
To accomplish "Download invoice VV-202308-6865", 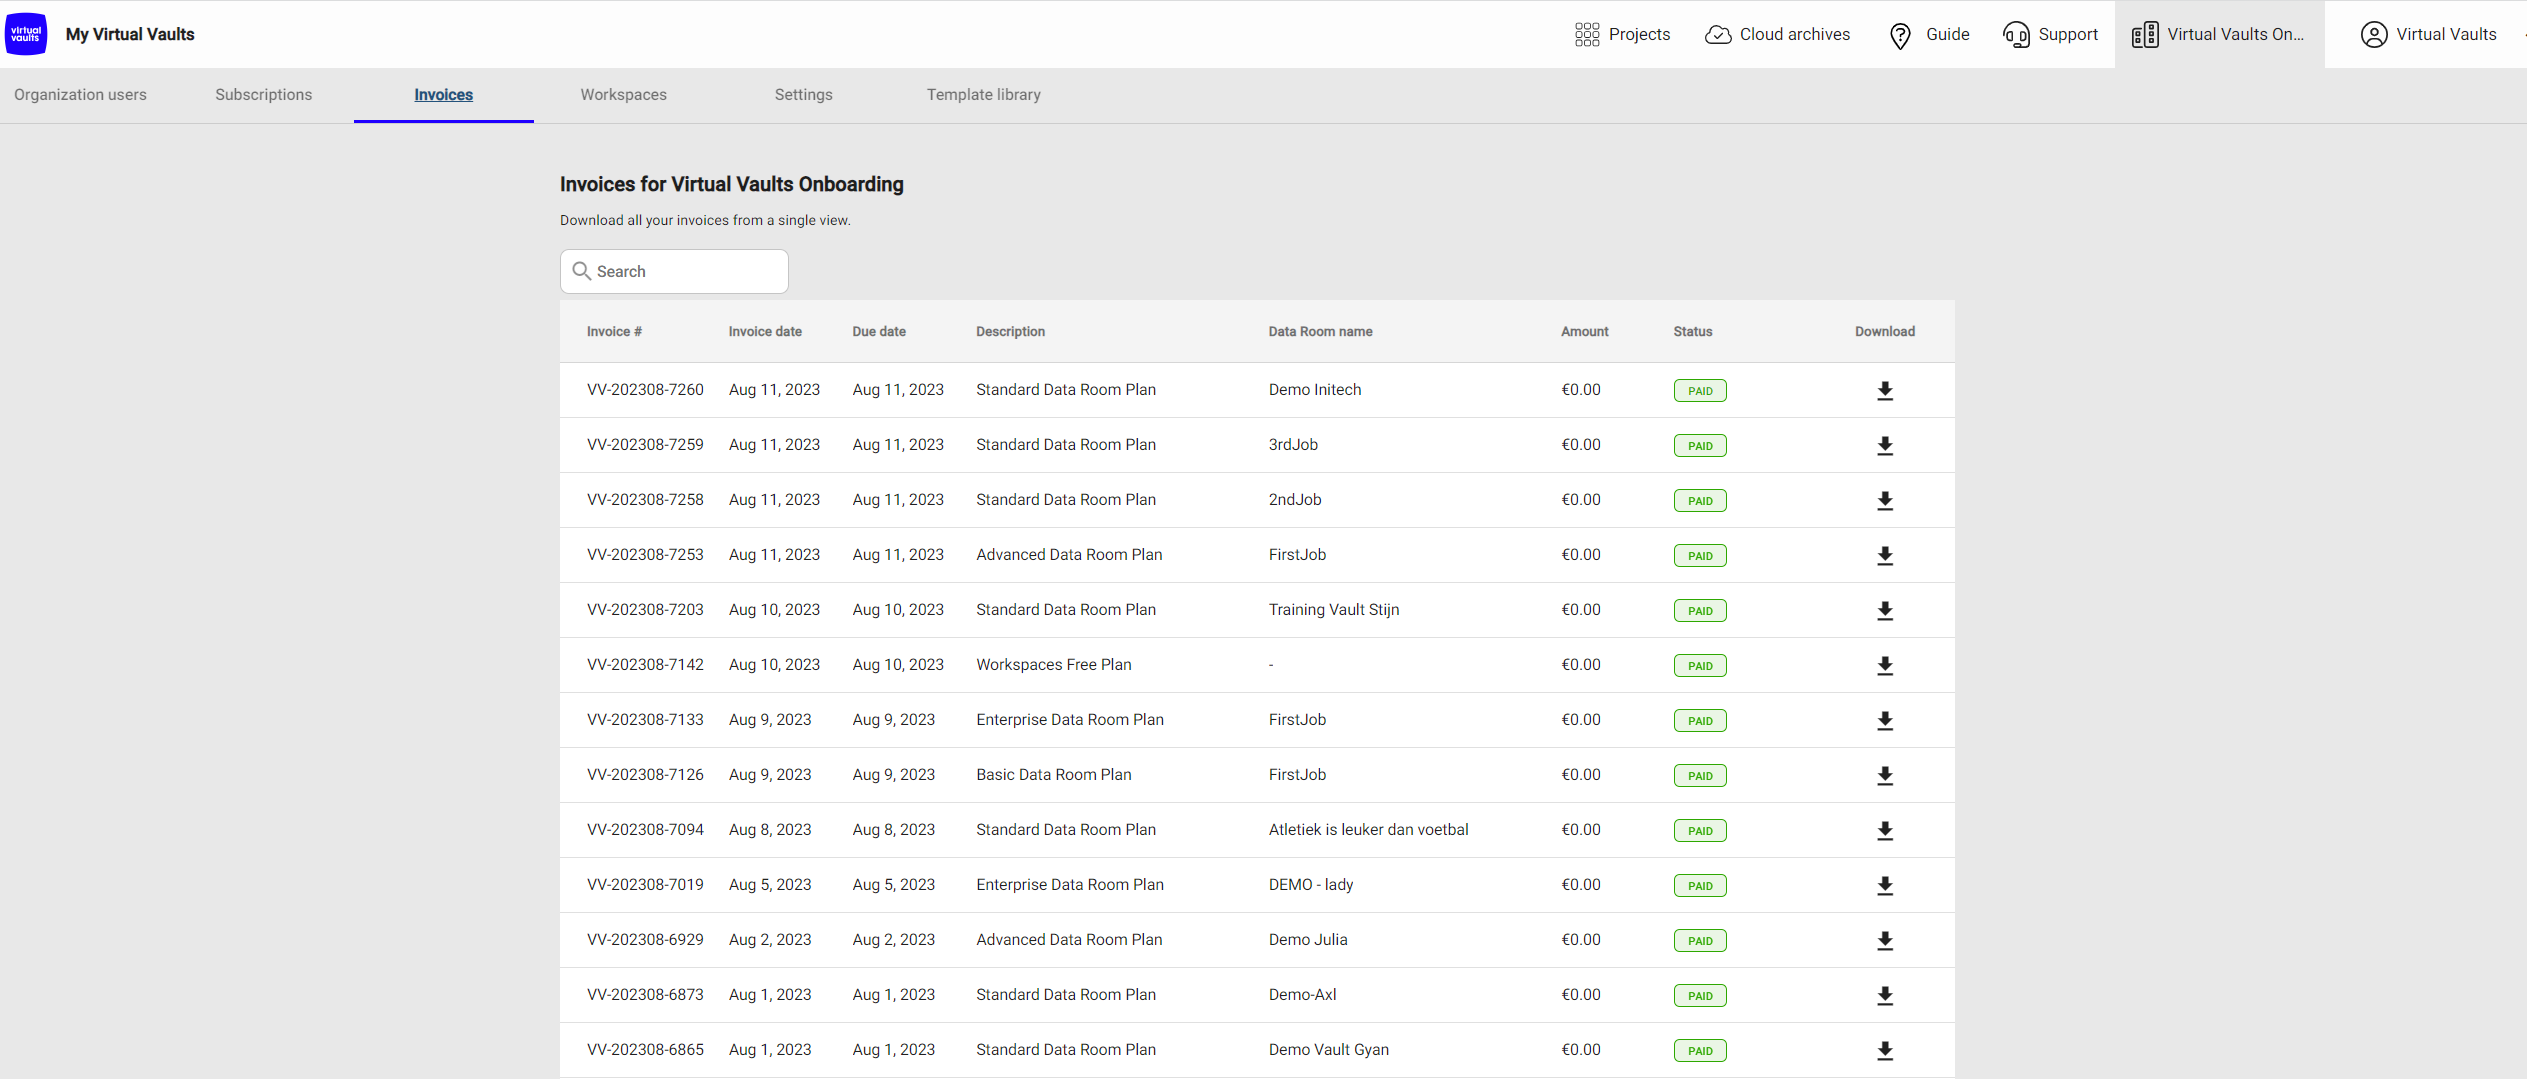I will coord(1885,1051).
